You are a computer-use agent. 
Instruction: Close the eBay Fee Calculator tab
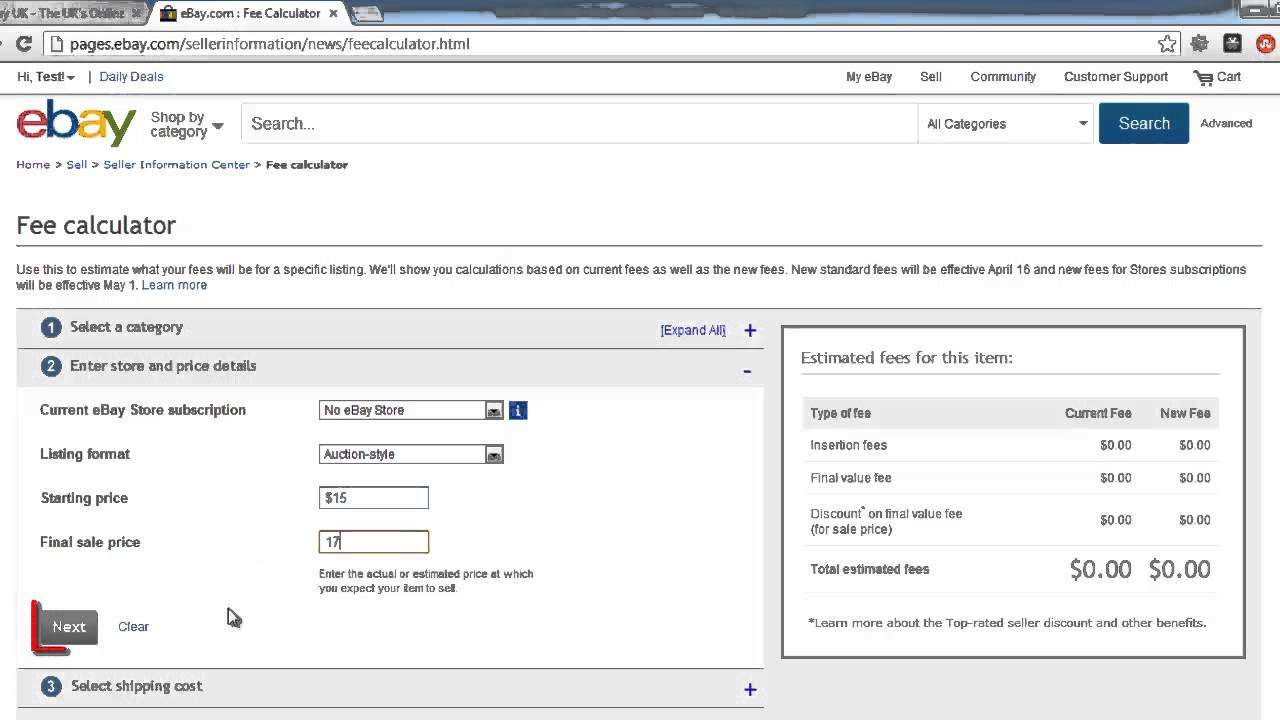tap(334, 14)
